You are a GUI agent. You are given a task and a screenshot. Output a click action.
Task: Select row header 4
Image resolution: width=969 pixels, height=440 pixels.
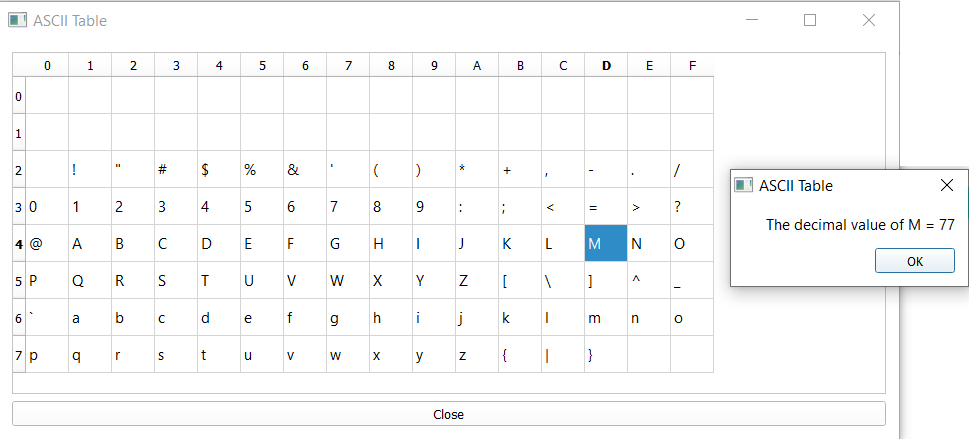[19, 243]
